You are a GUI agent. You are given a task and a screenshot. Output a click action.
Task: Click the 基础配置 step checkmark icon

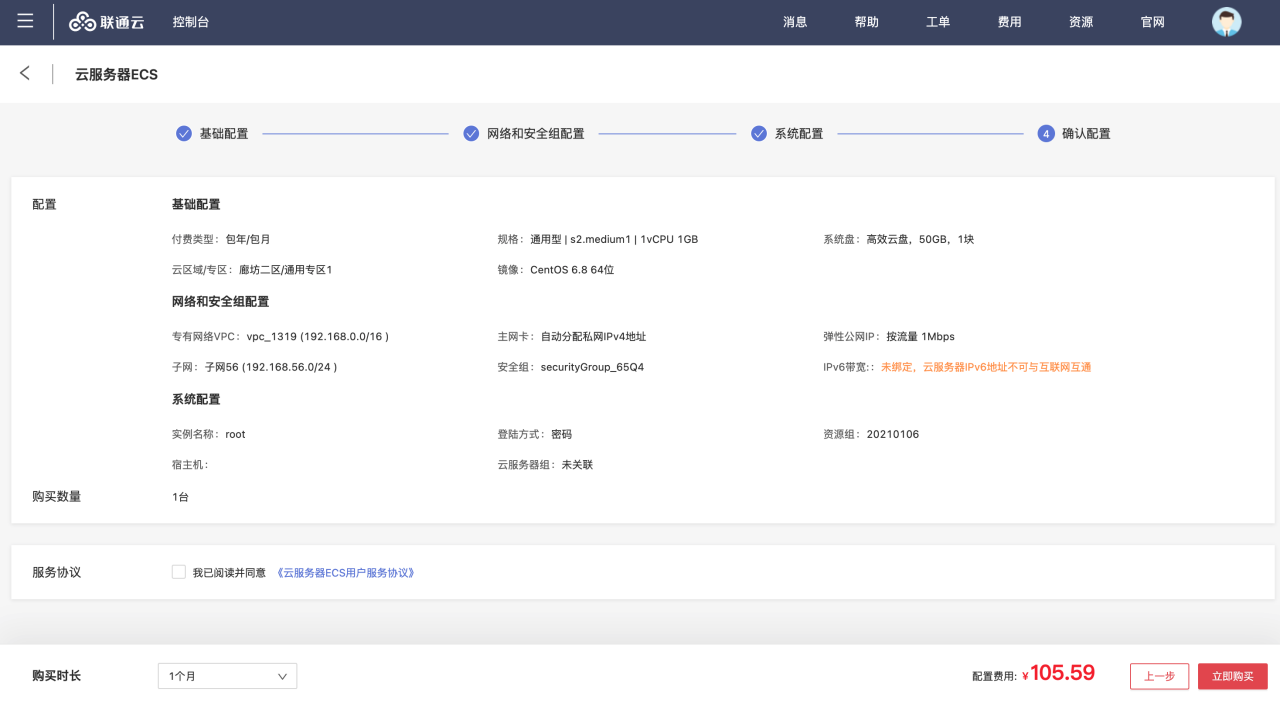coord(184,133)
